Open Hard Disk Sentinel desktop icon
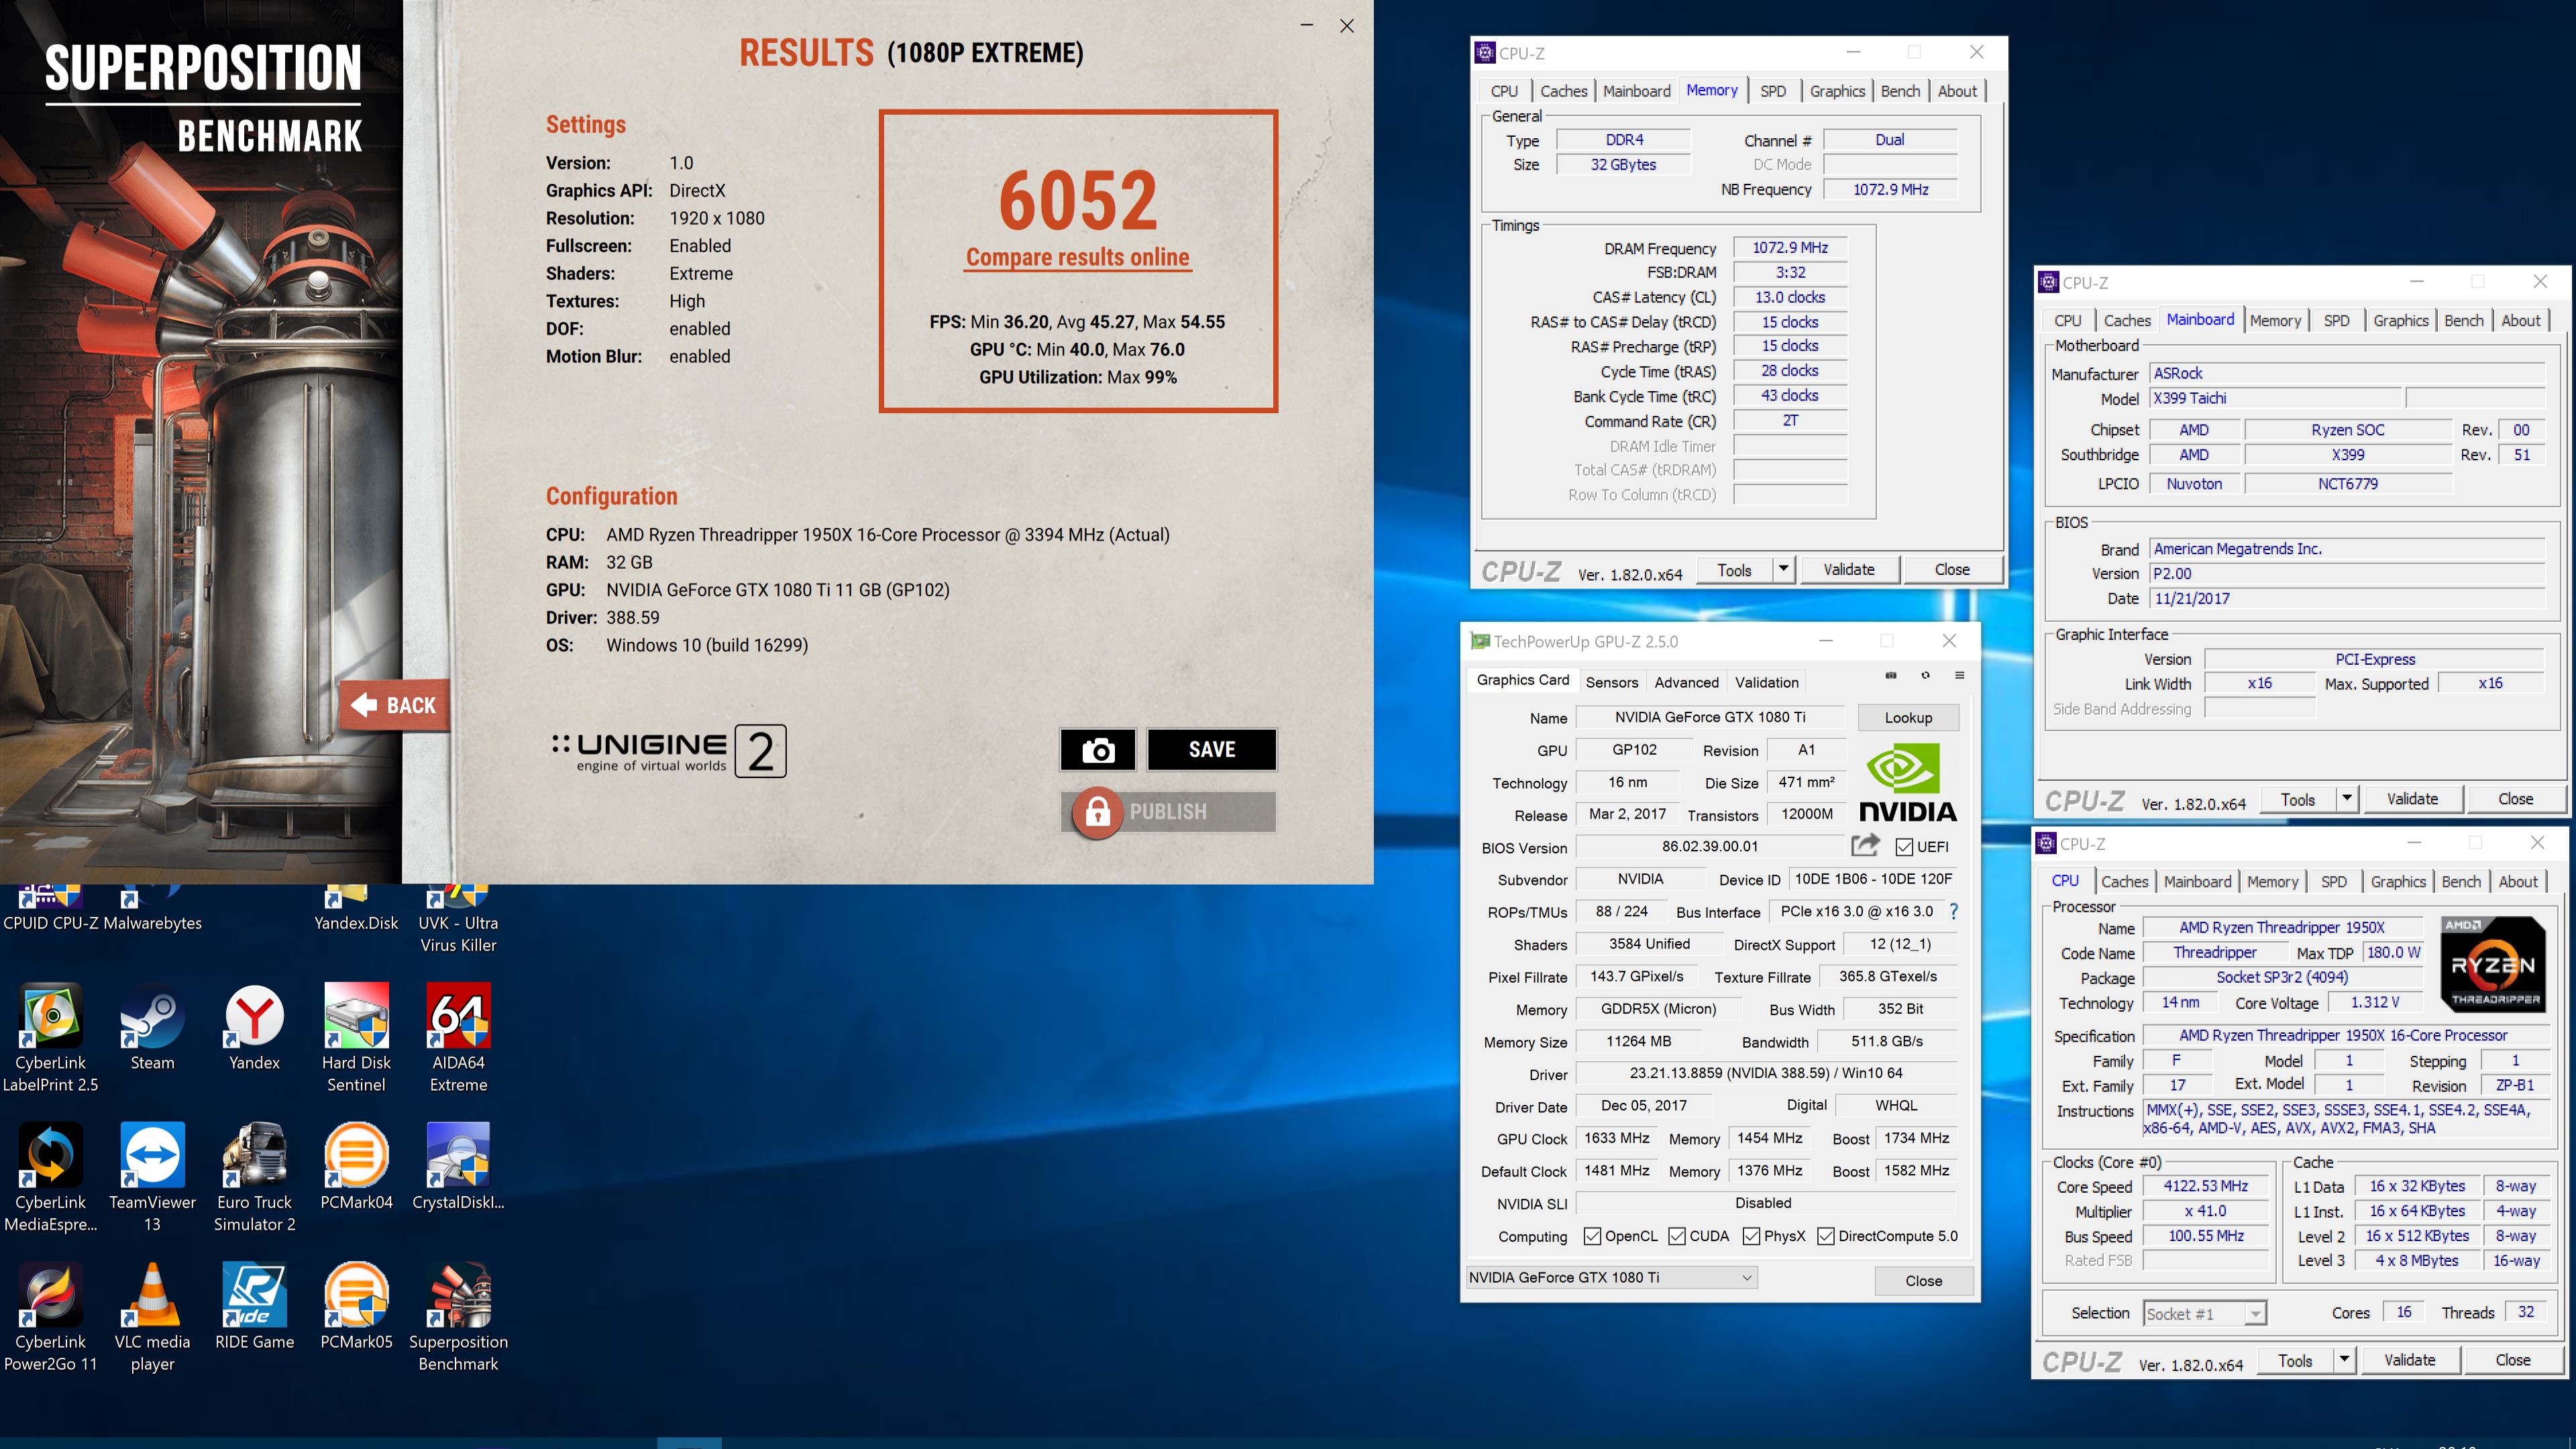2576x1449 pixels. tap(356, 1038)
